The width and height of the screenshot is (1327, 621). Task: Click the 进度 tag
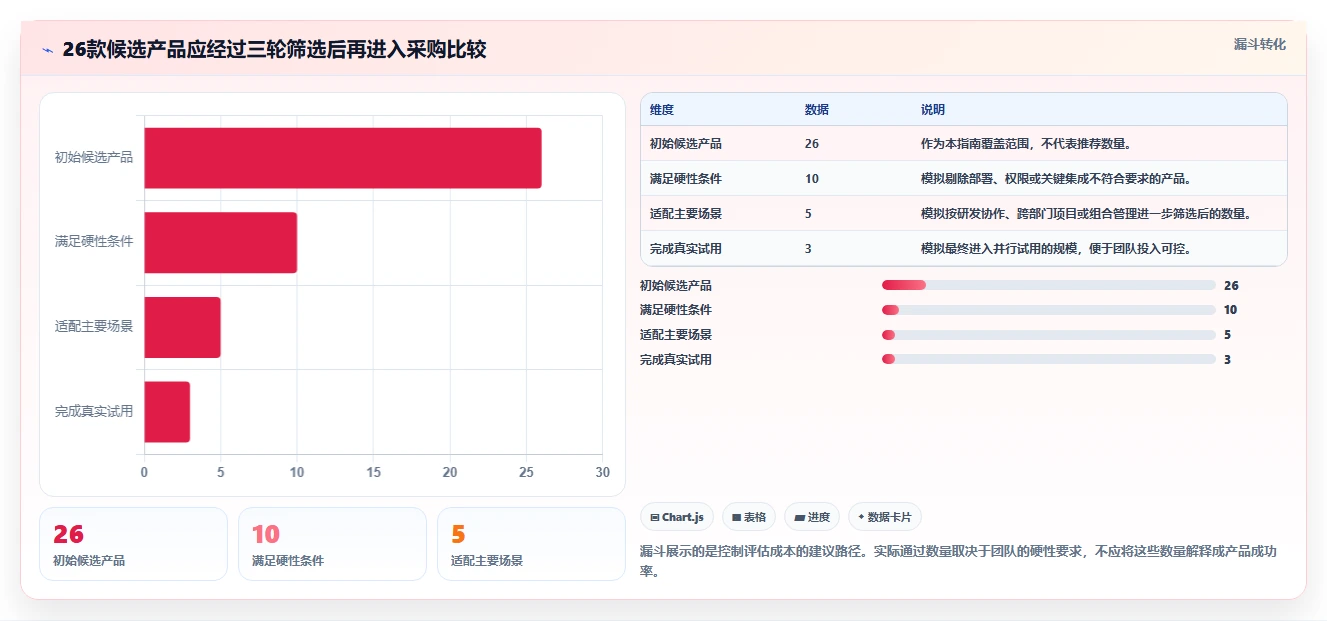pyautogui.click(x=812, y=517)
